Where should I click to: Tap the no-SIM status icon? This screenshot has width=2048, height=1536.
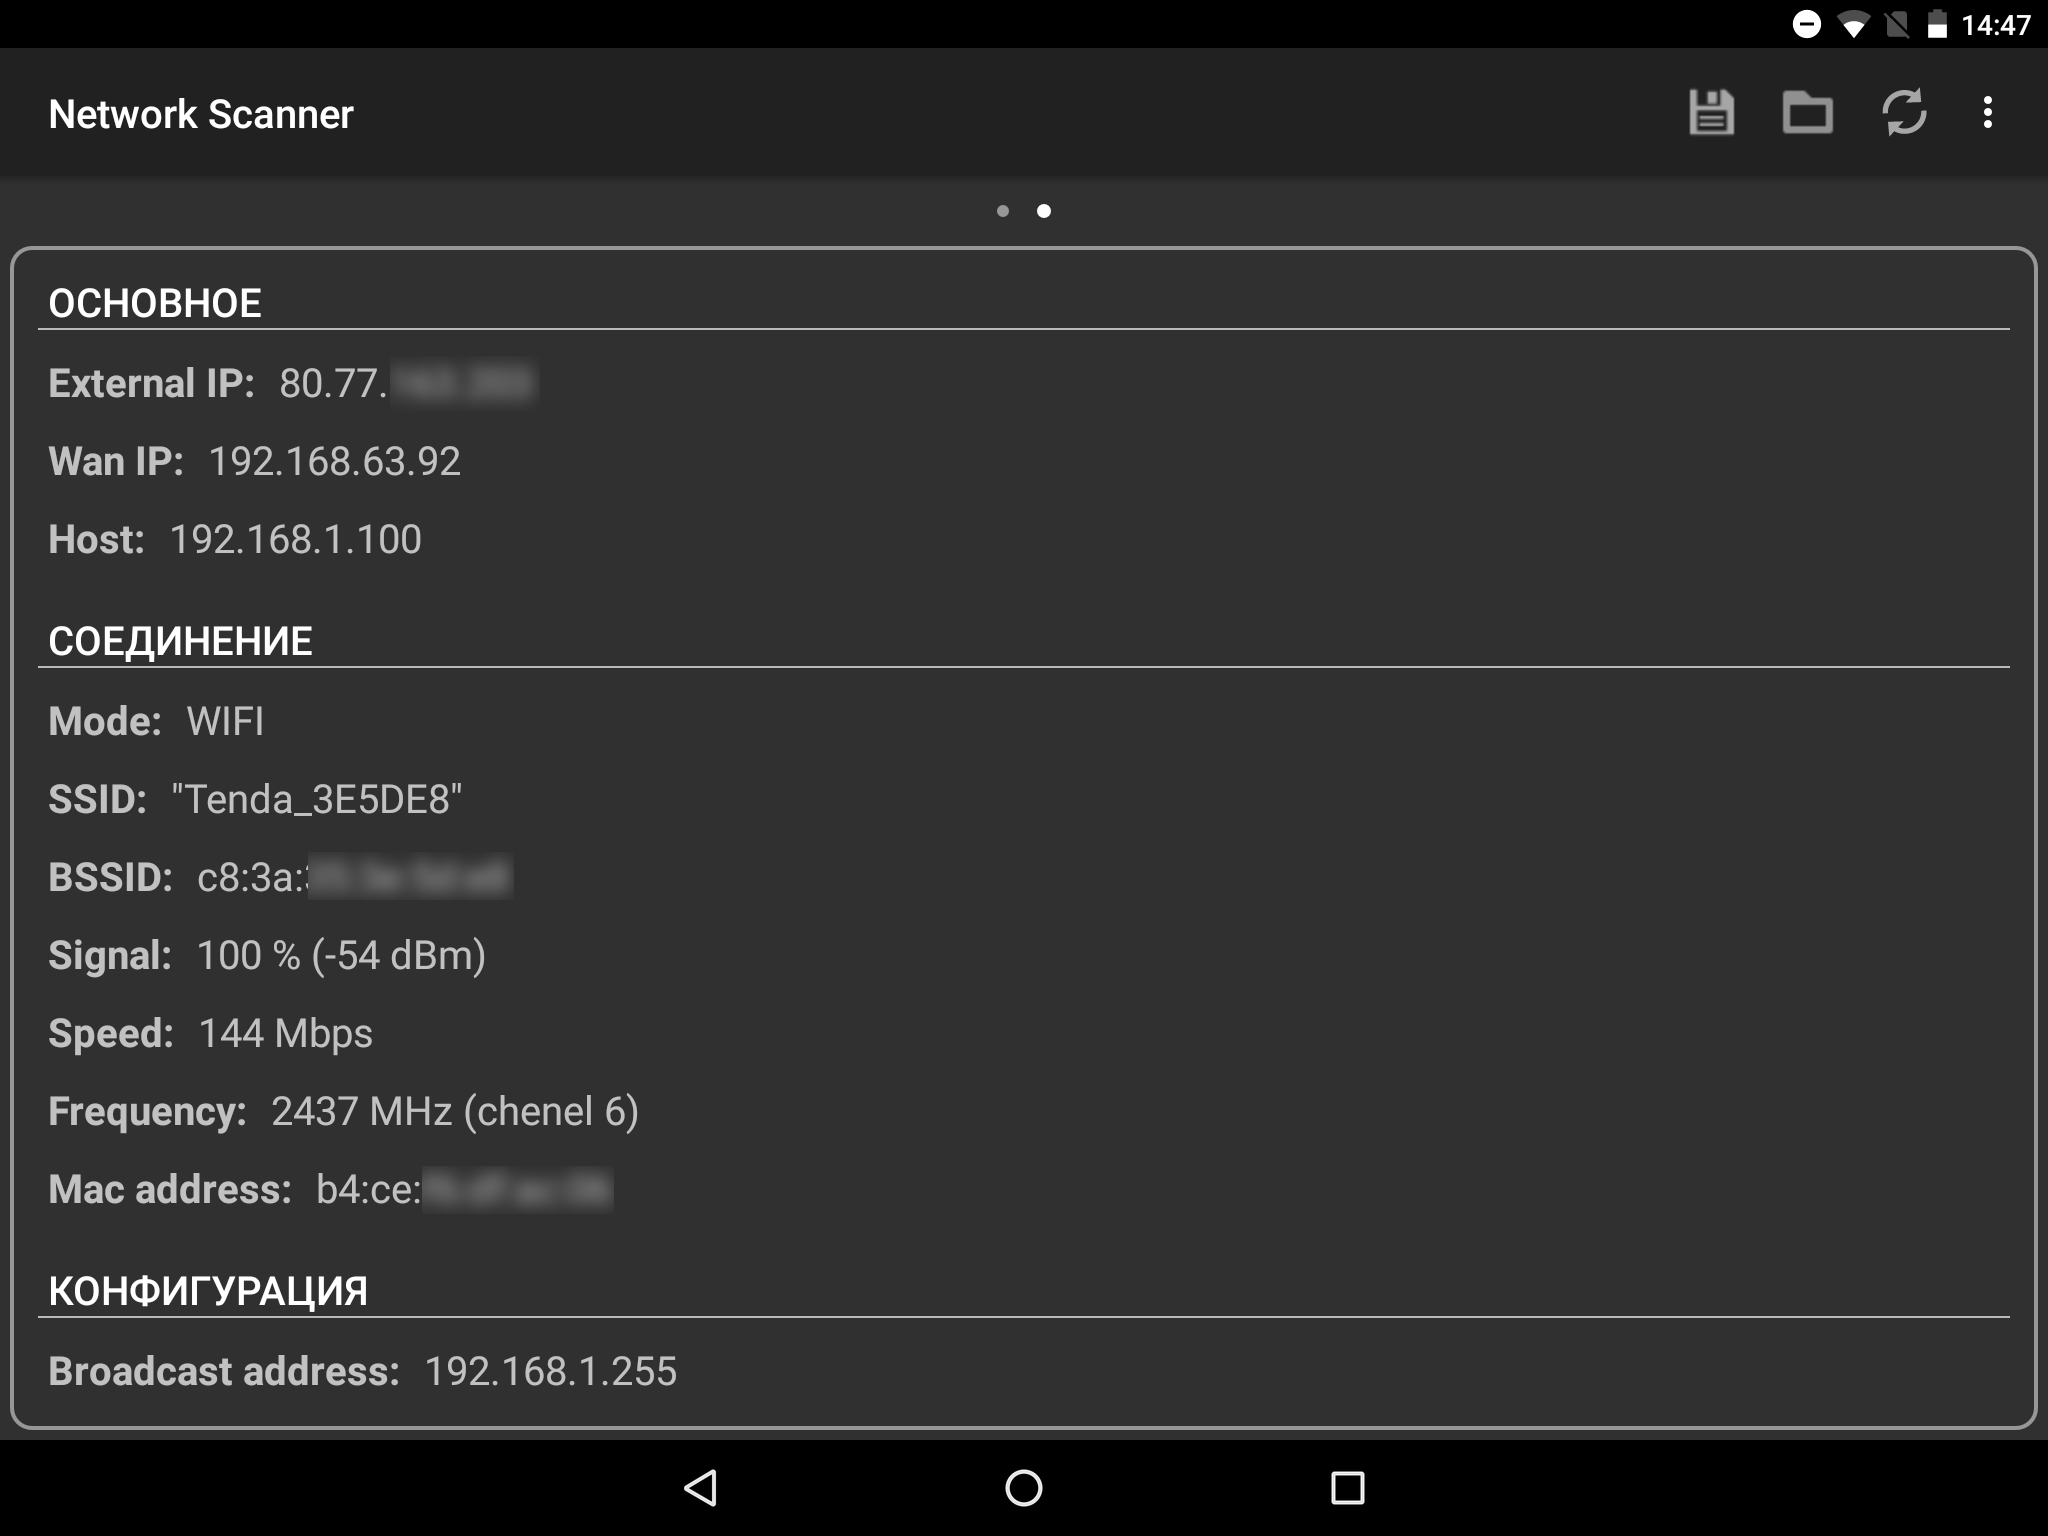pos(1896,25)
